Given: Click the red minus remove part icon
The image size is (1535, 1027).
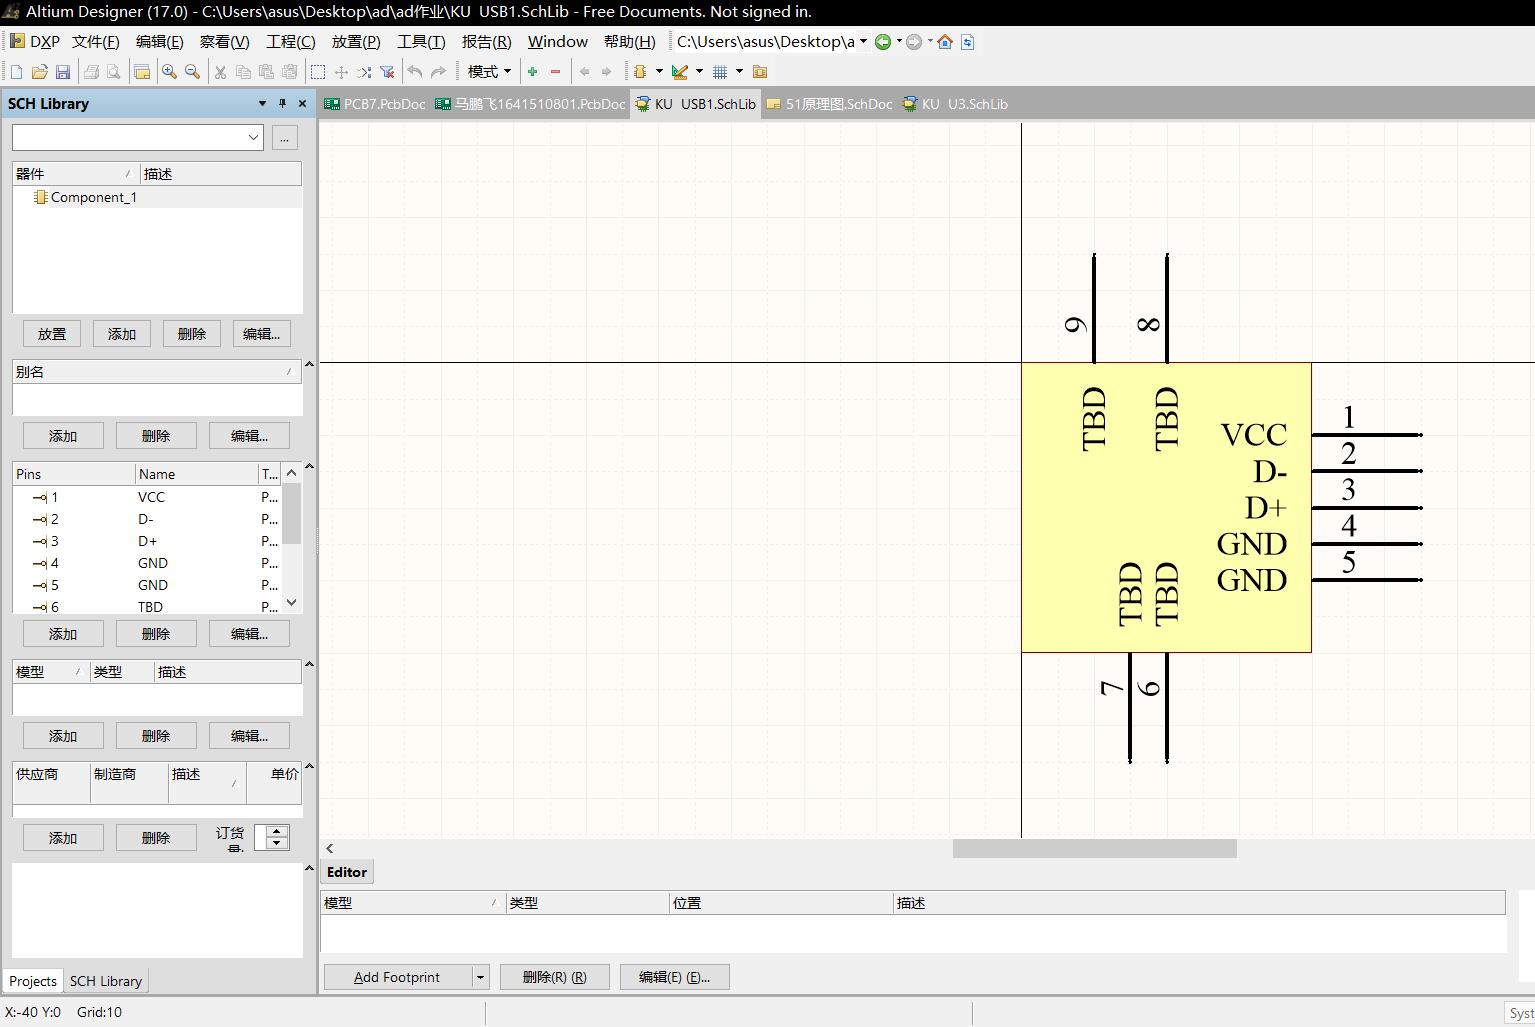Looking at the screenshot, I should point(556,72).
